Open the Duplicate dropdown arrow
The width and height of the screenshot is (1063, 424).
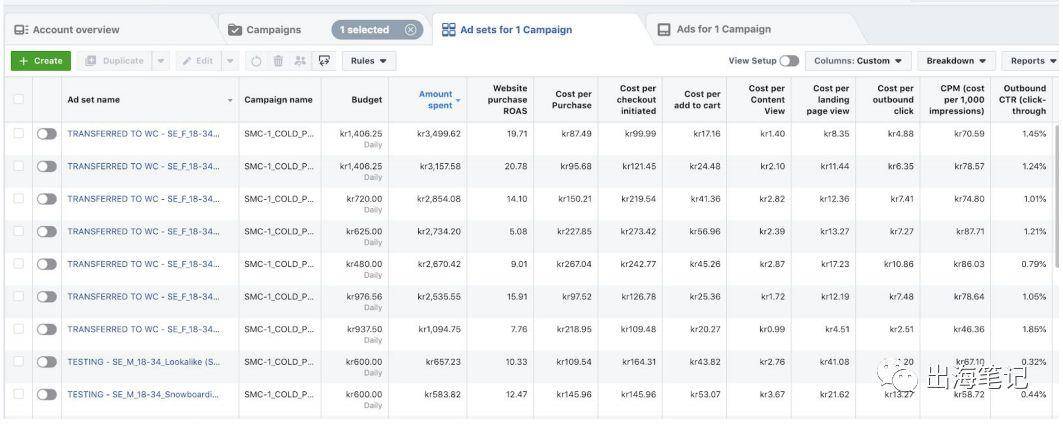pos(161,60)
